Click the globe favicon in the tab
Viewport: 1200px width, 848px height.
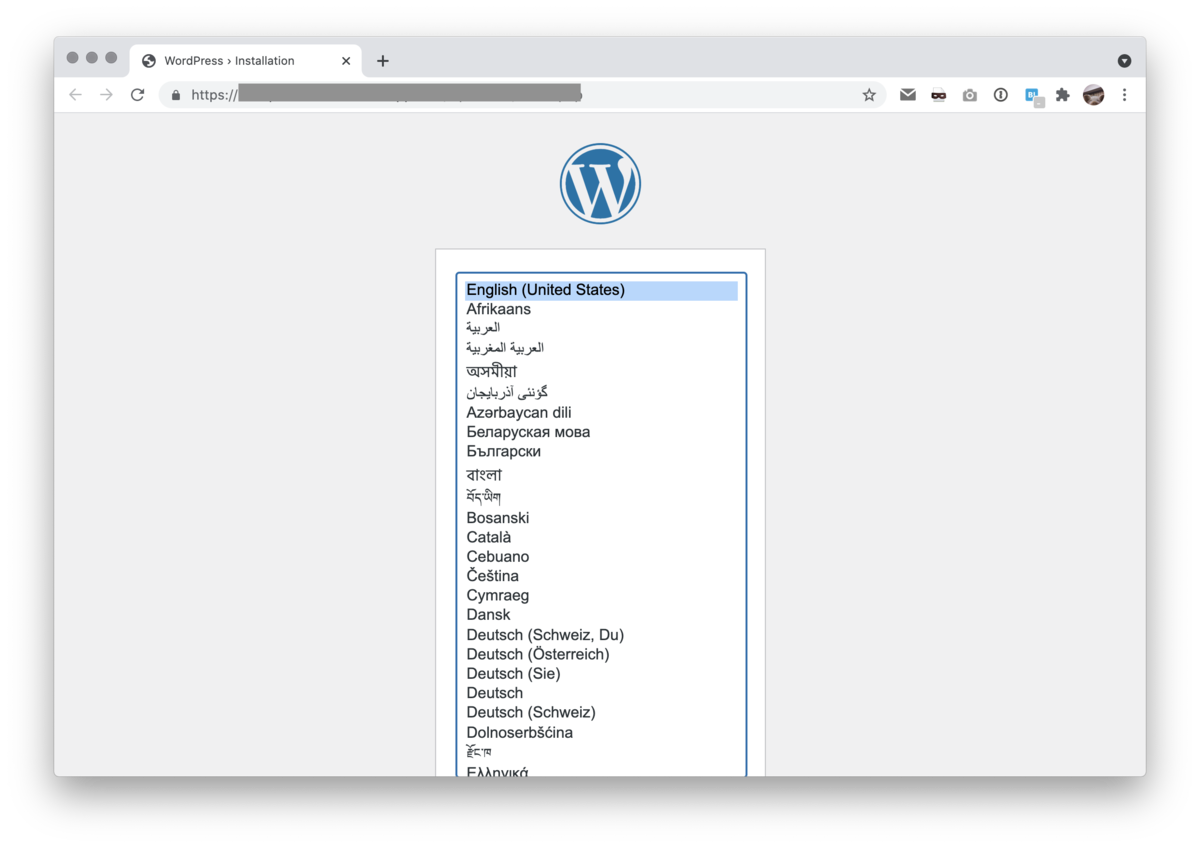pos(149,61)
